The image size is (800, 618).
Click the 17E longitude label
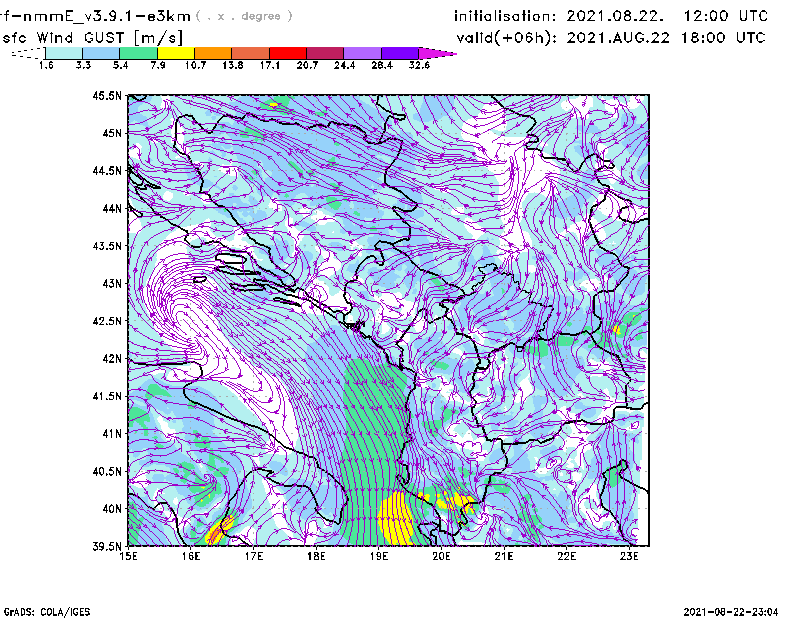(x=254, y=556)
